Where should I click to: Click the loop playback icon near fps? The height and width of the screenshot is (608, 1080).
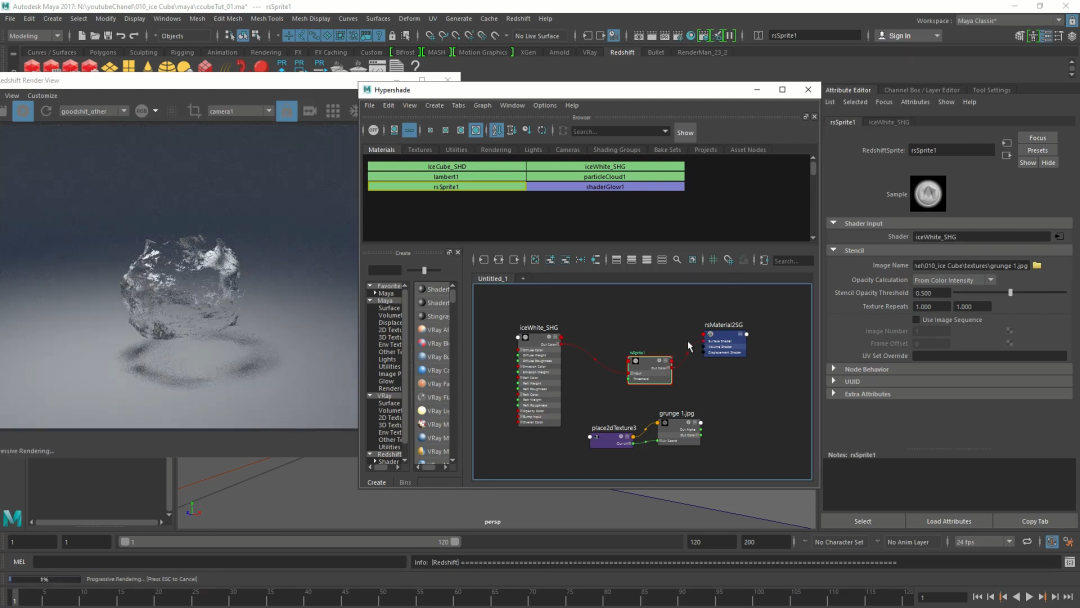(x=1027, y=542)
